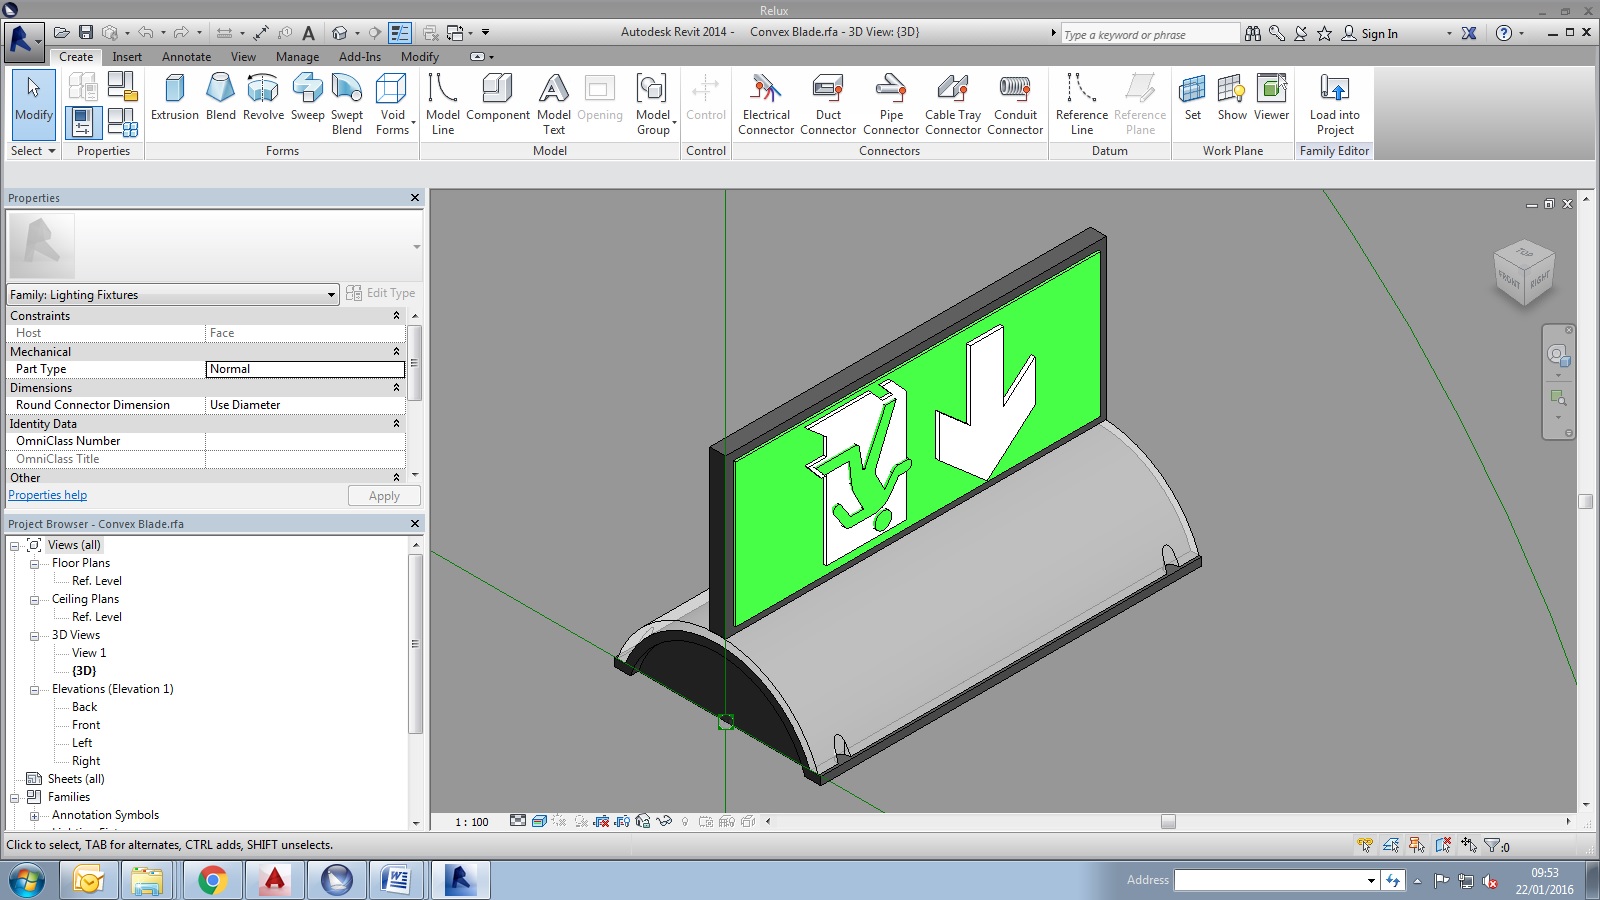Enable Reveal Hidden Elements with the lightbulb
The height and width of the screenshot is (900, 1600).
coord(685,822)
